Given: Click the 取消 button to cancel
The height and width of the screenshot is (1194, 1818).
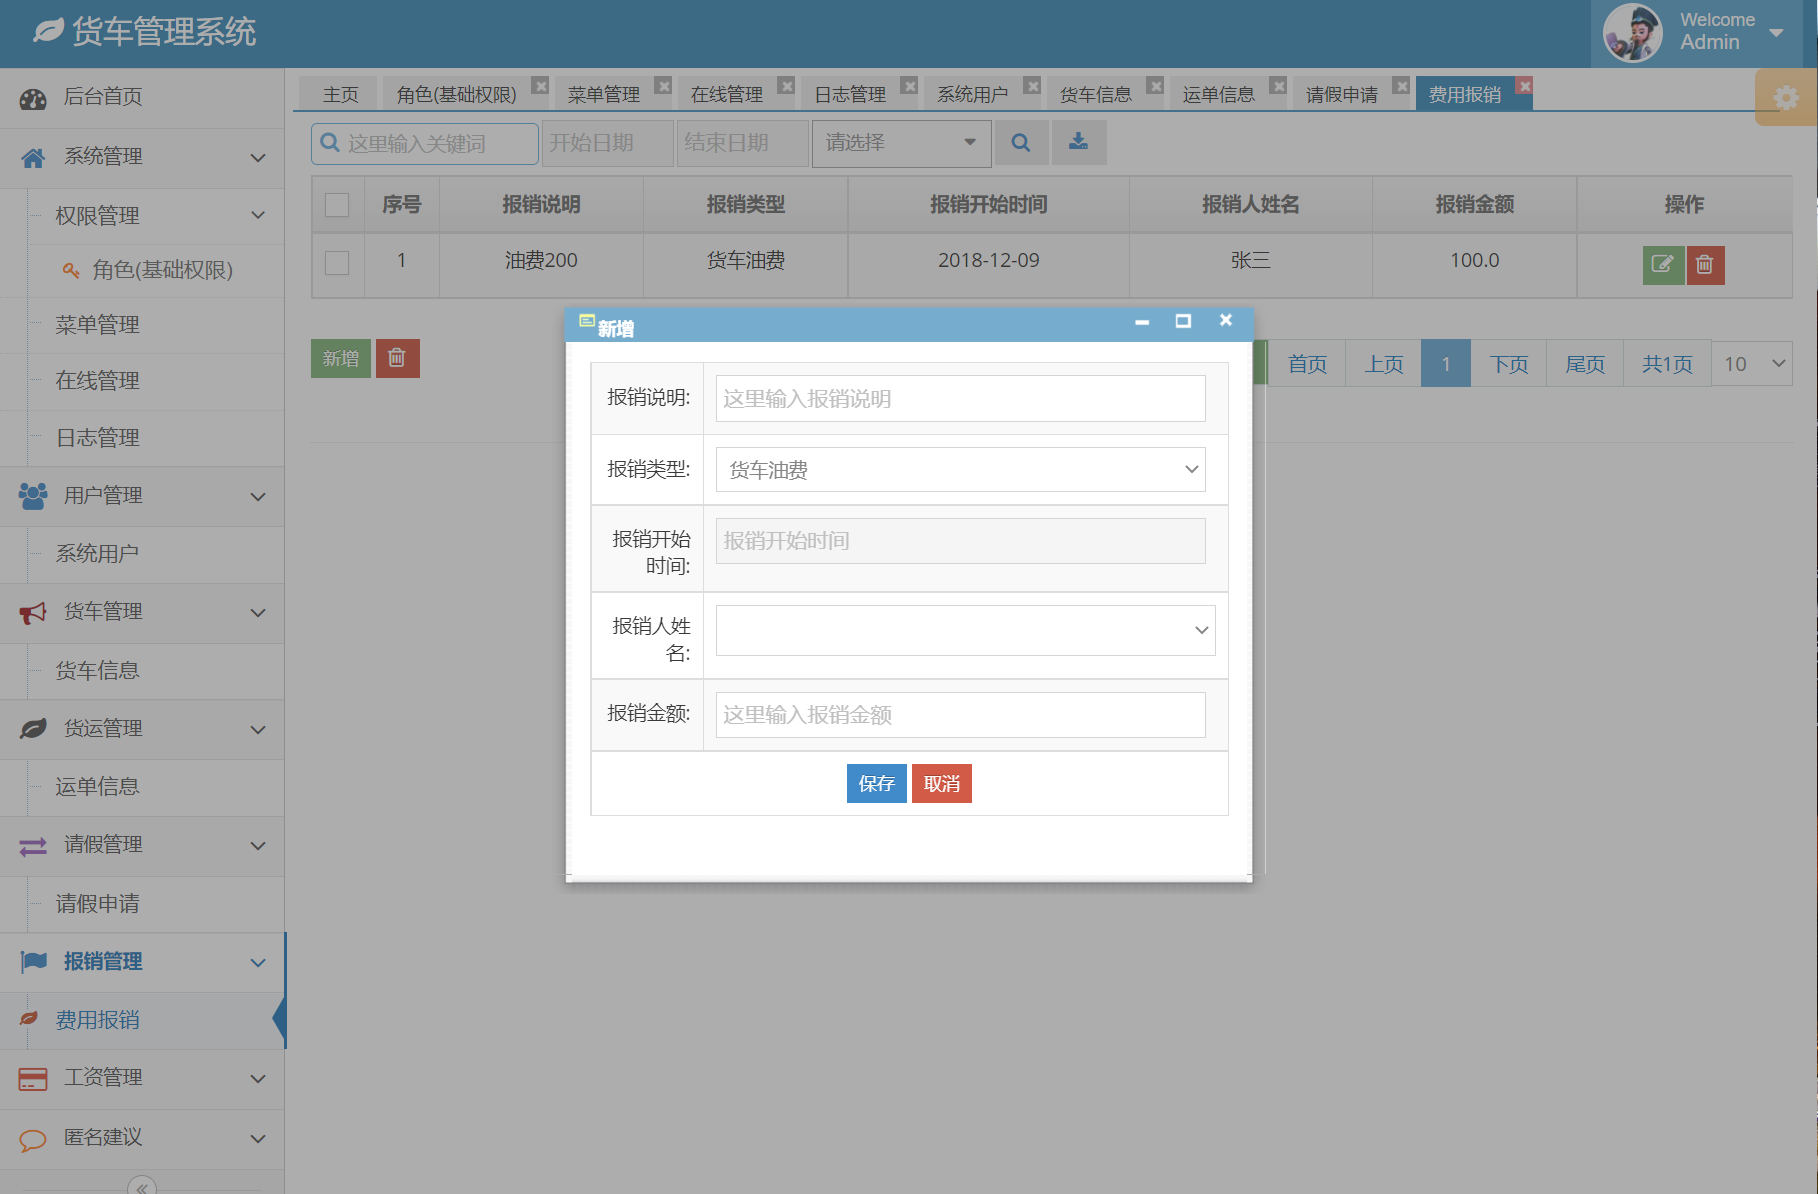Looking at the screenshot, I should [940, 783].
